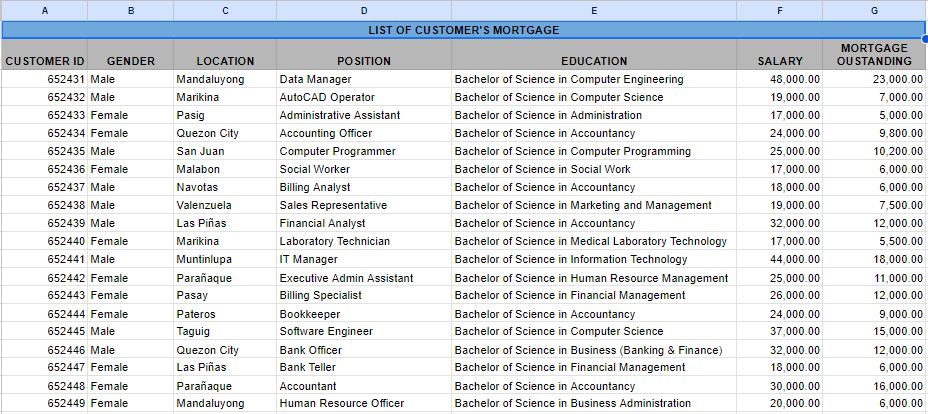Select column D header
Screen dimensions: 928x414
tap(364, 10)
